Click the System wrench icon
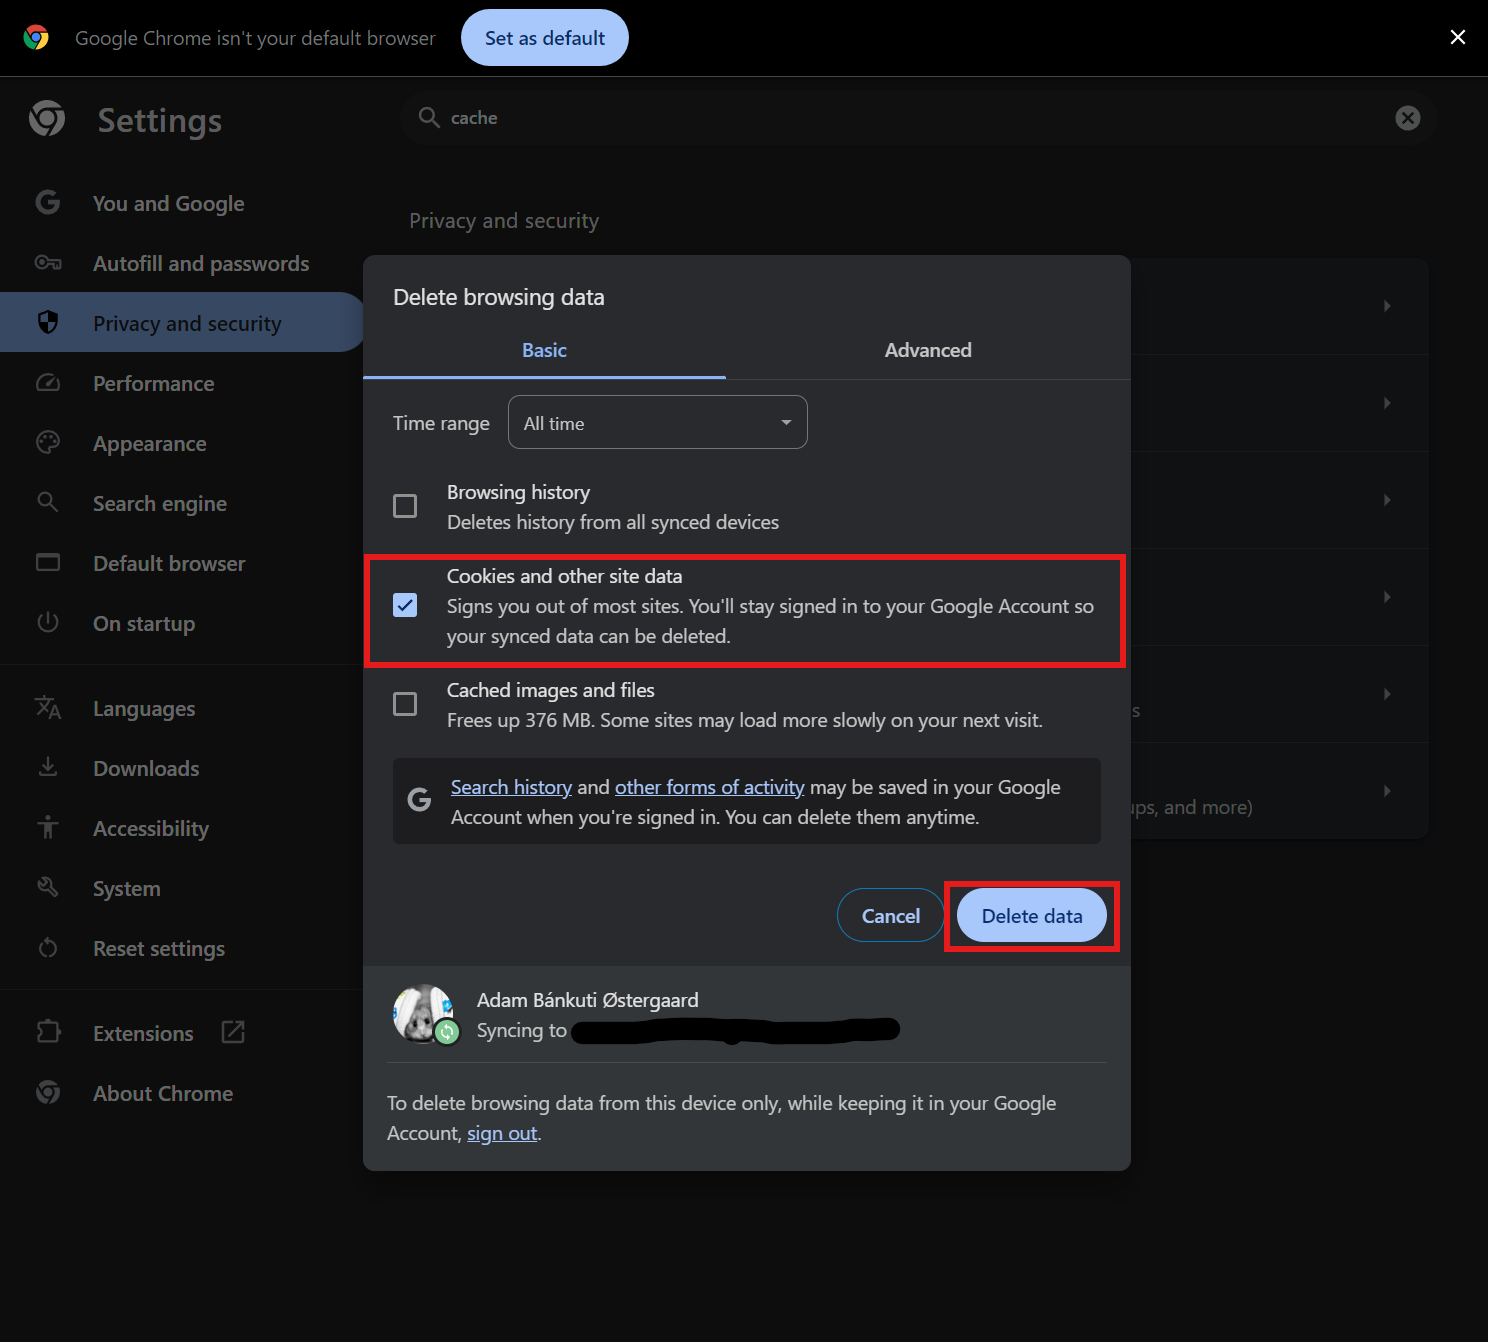1488x1342 pixels. (48, 887)
